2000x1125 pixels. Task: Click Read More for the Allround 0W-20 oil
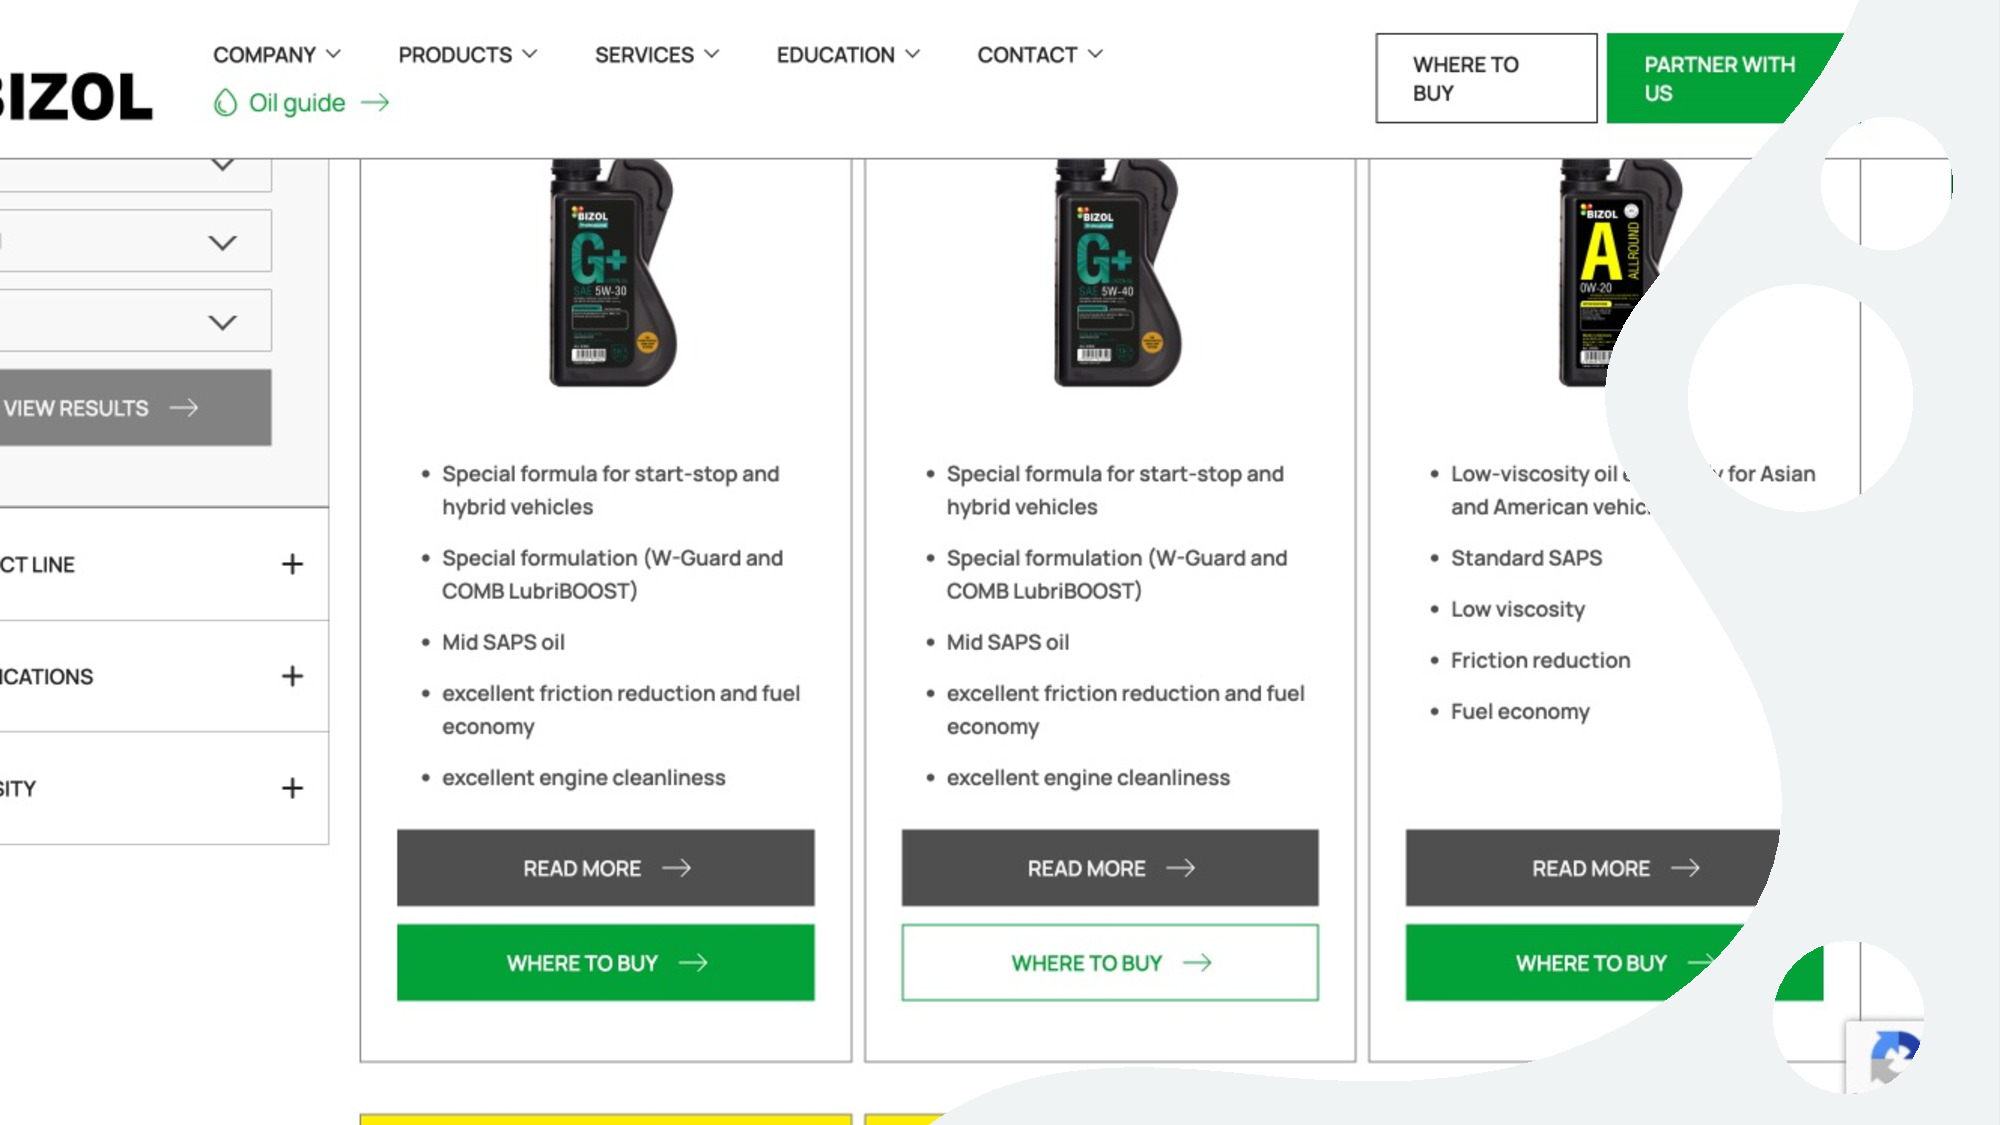click(1590, 868)
